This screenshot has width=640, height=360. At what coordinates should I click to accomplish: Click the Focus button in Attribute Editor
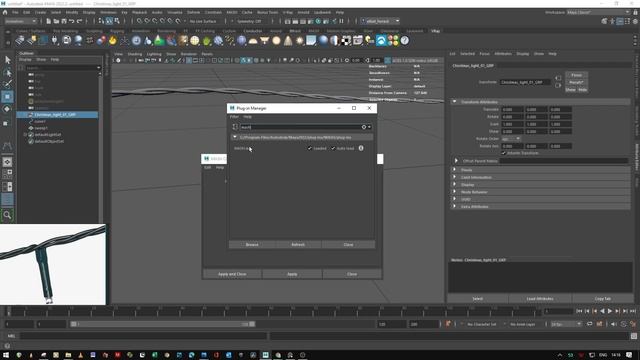[x=576, y=75]
